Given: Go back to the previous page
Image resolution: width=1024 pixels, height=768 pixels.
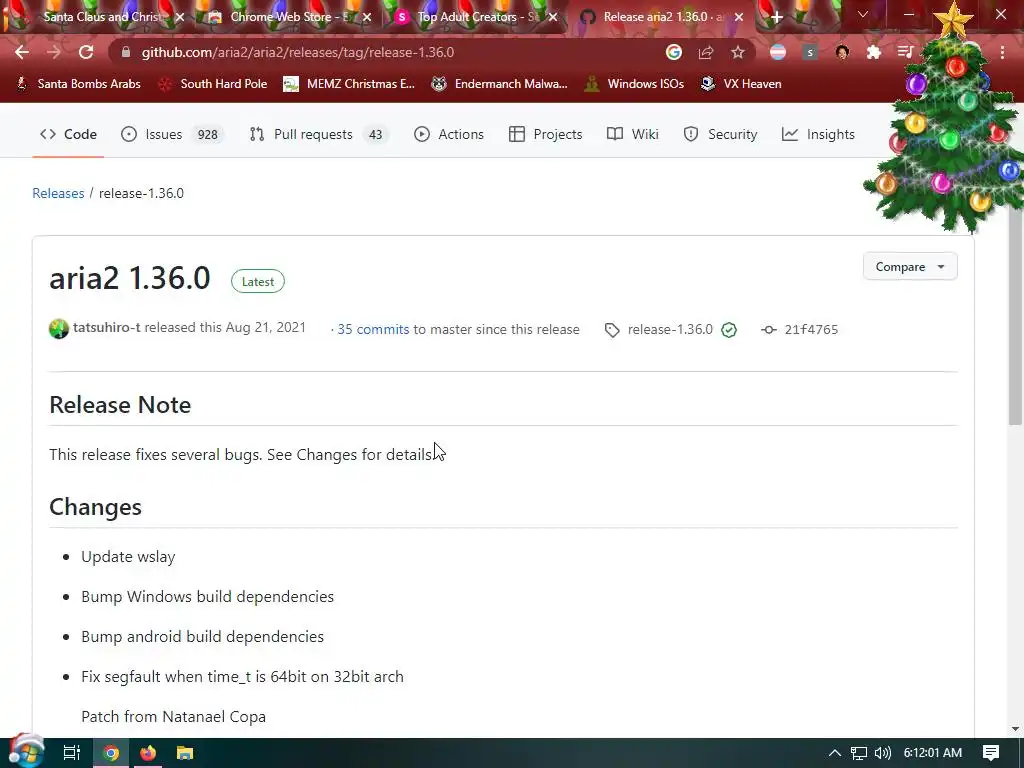Looking at the screenshot, I should 22,52.
